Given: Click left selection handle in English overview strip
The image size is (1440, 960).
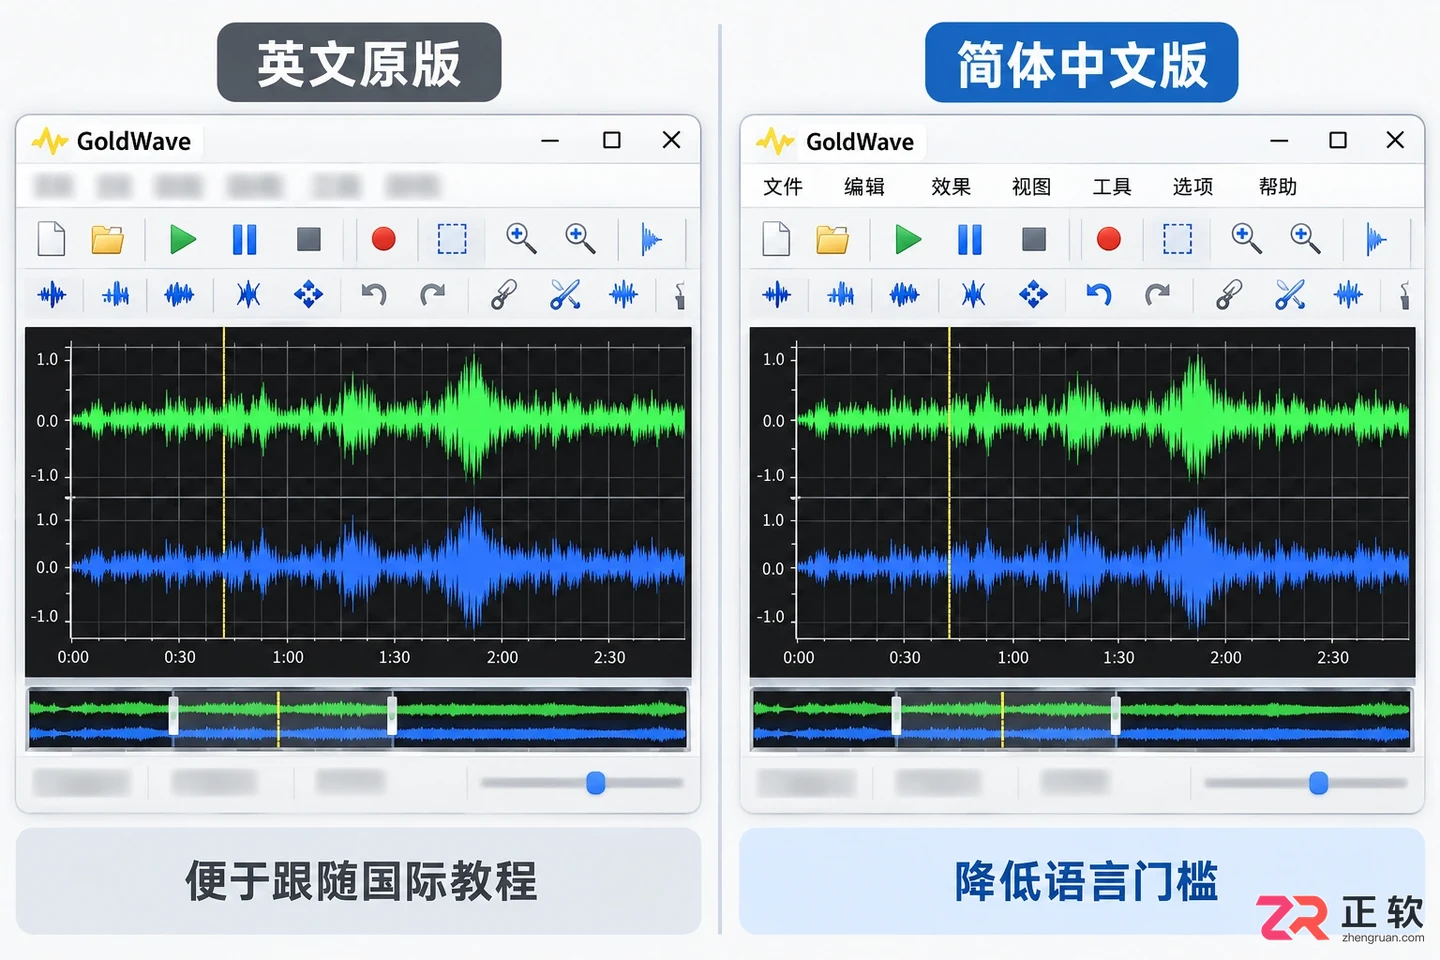Looking at the screenshot, I should pyautogui.click(x=173, y=716).
